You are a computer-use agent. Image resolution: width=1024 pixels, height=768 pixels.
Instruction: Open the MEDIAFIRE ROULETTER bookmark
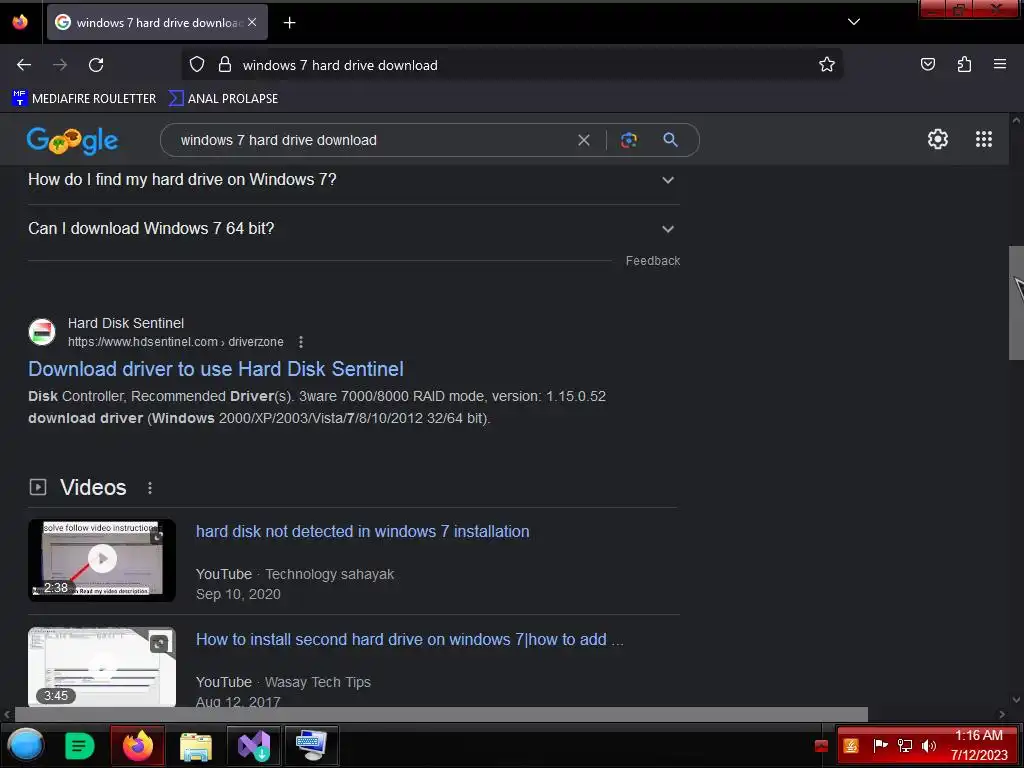tap(84, 99)
